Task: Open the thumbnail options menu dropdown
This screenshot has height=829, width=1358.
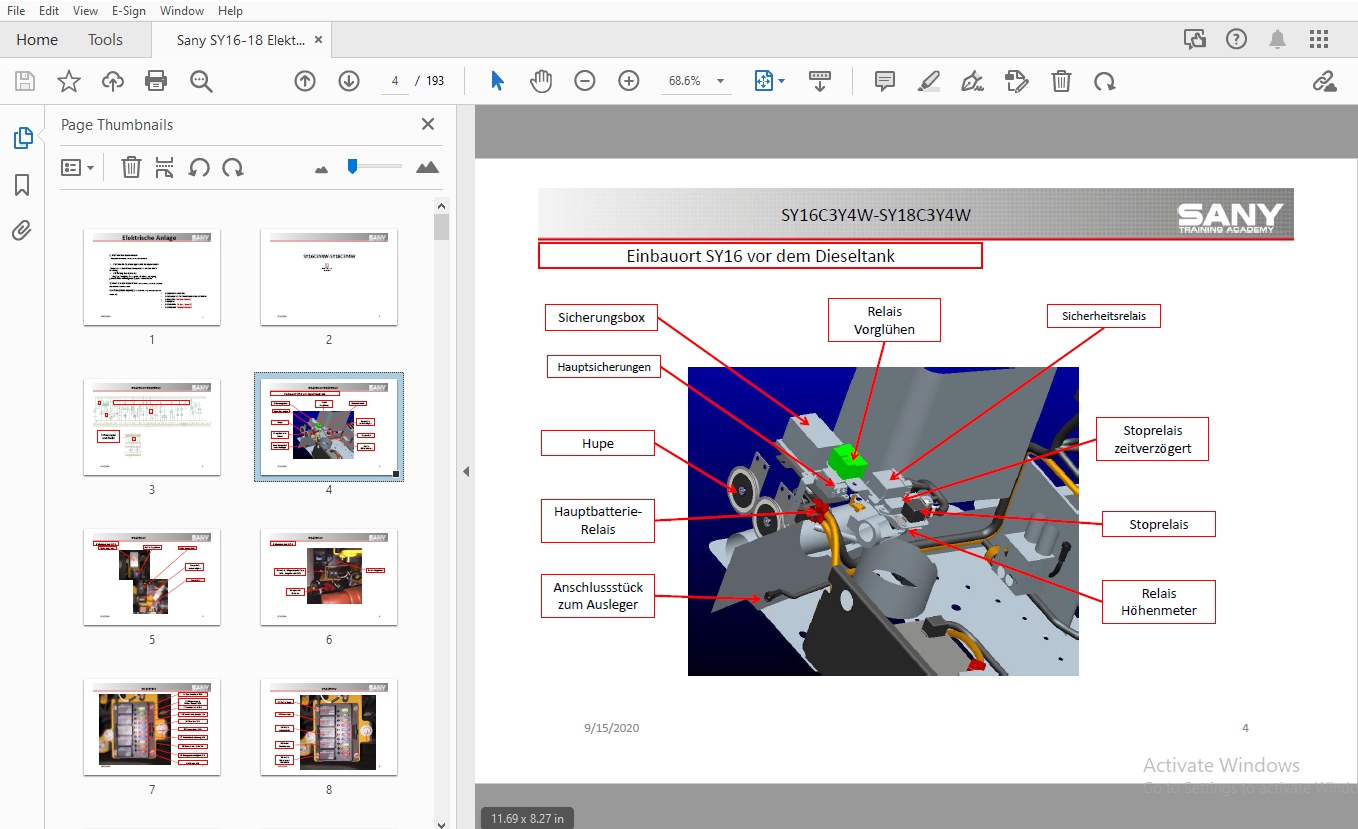Action: click(77, 167)
